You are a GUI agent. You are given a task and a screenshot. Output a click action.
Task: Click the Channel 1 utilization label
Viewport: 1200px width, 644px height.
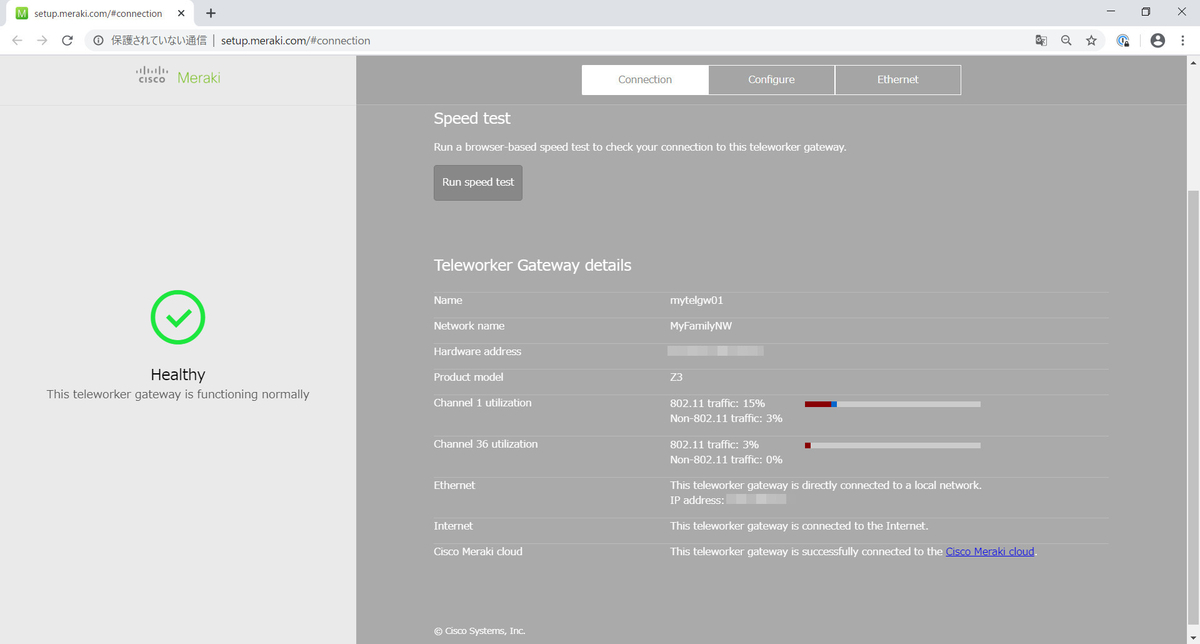483,403
